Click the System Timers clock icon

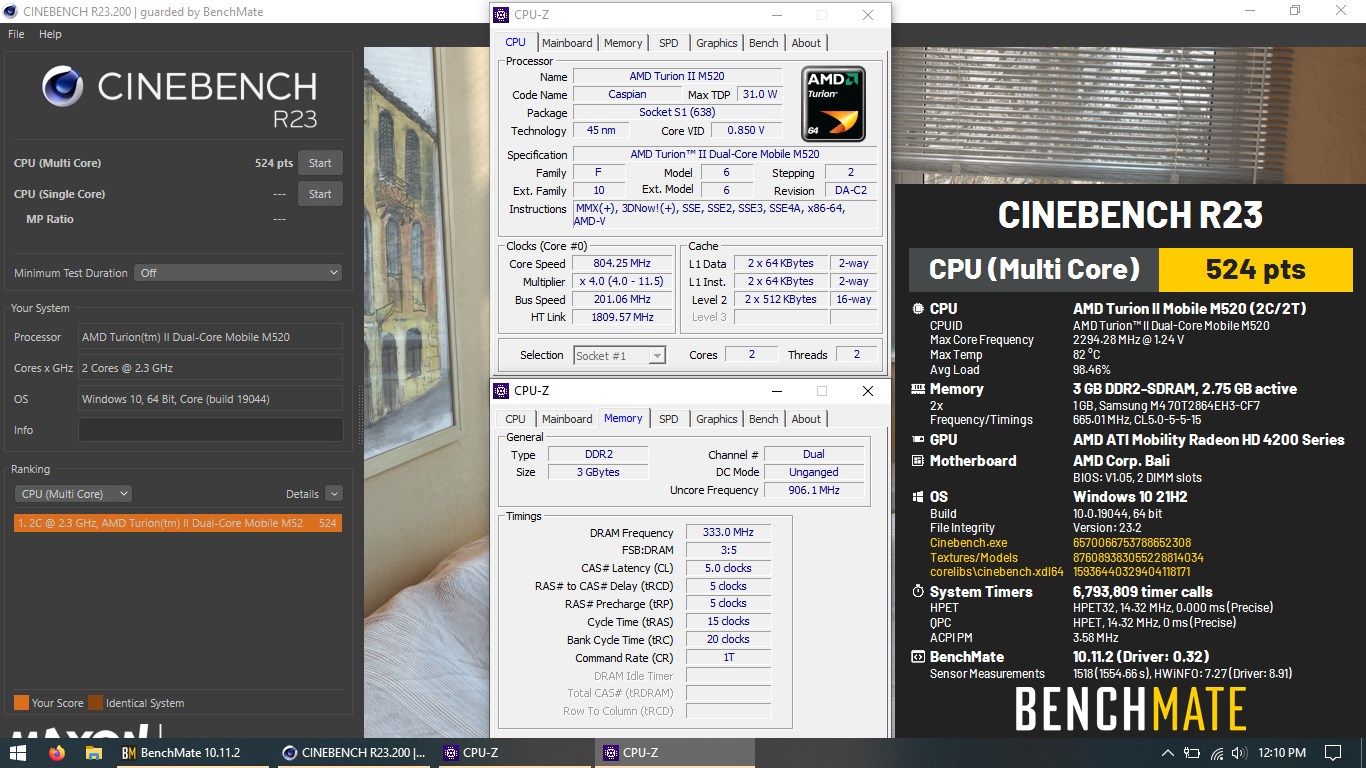point(918,592)
